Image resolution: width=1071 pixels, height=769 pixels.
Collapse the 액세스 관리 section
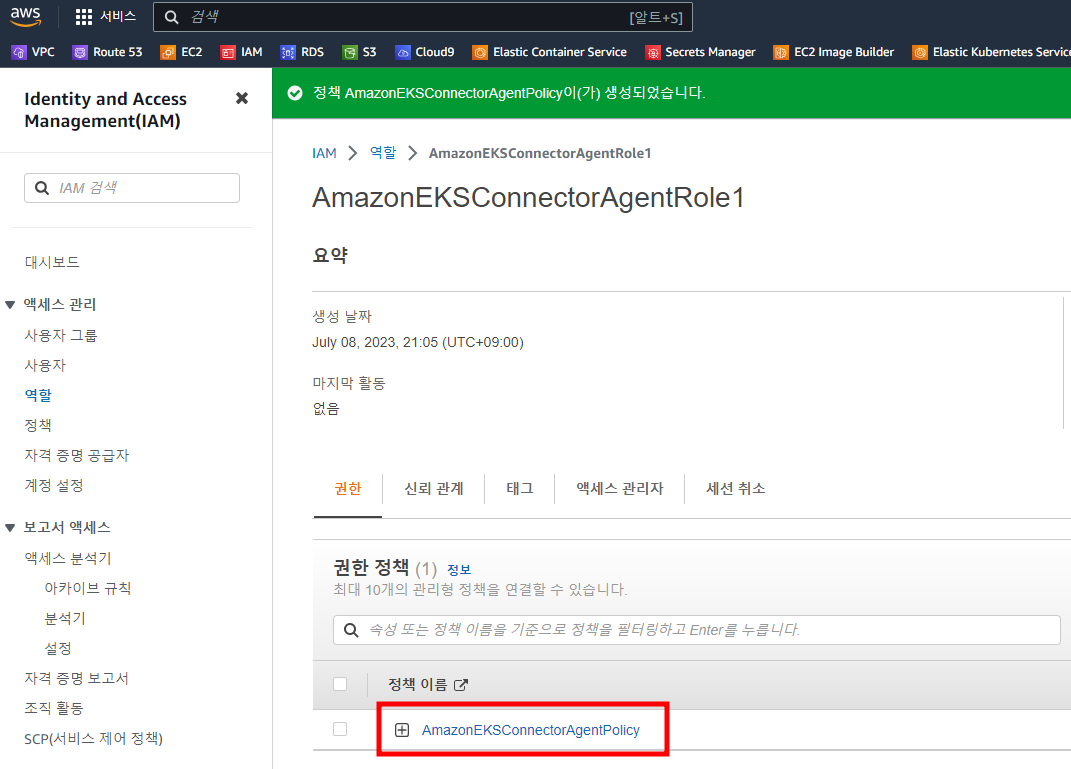(x=10, y=305)
